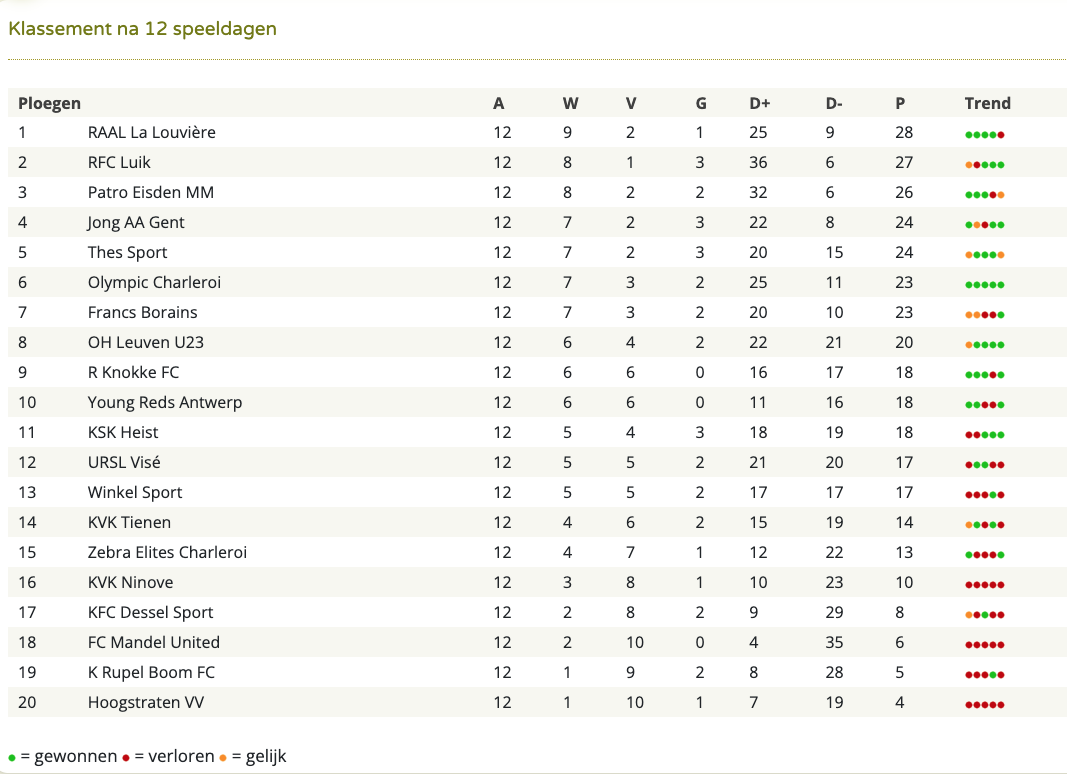1067x774 pixels.
Task: Click the Trend column header
Action: coord(987,103)
